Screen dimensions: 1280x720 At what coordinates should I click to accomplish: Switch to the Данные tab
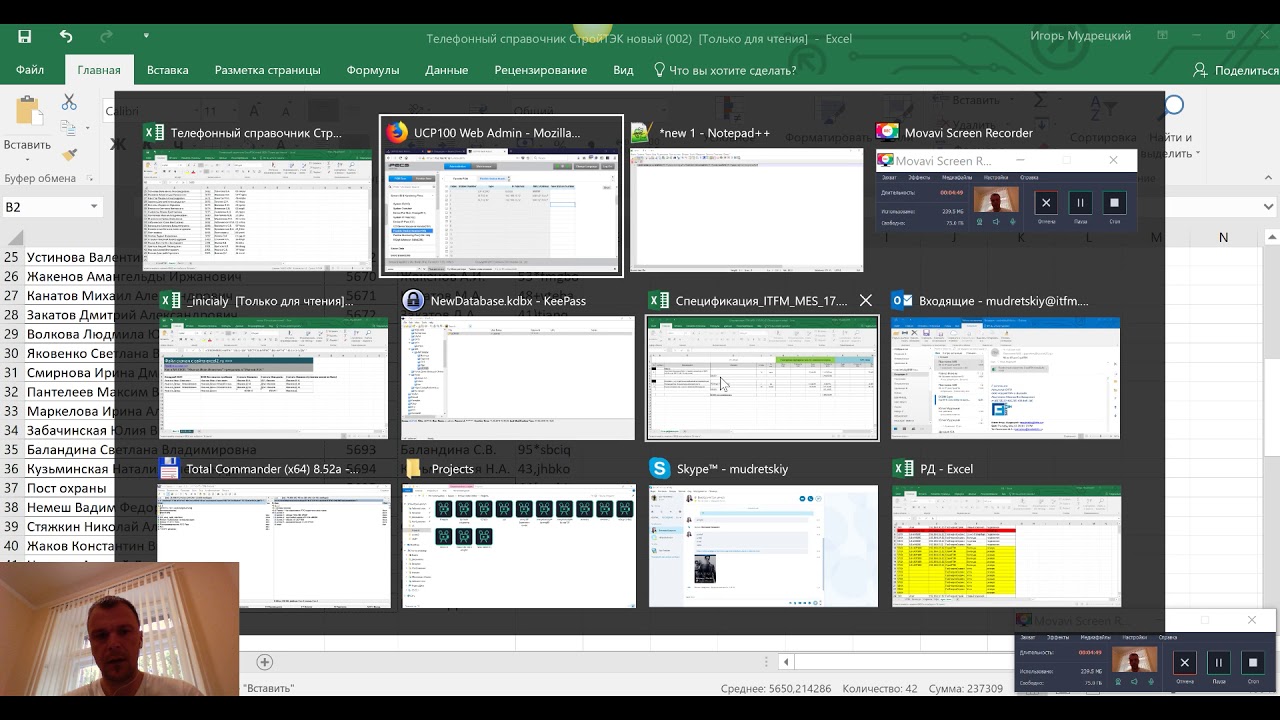click(x=446, y=70)
